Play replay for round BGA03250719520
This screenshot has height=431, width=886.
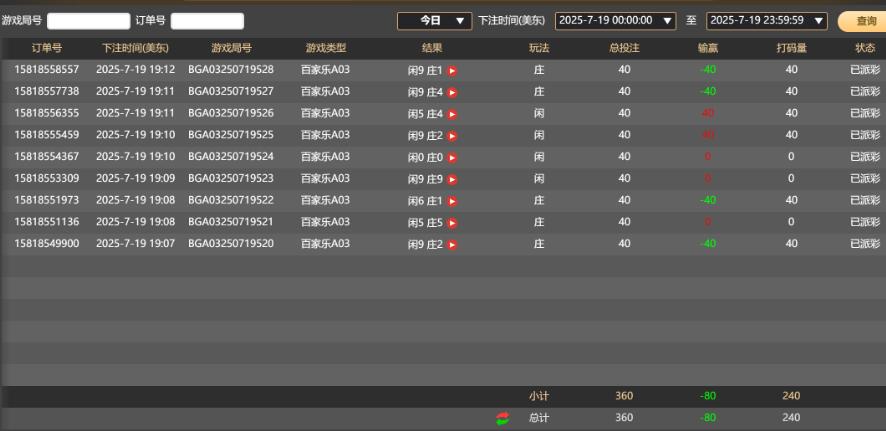click(x=452, y=245)
